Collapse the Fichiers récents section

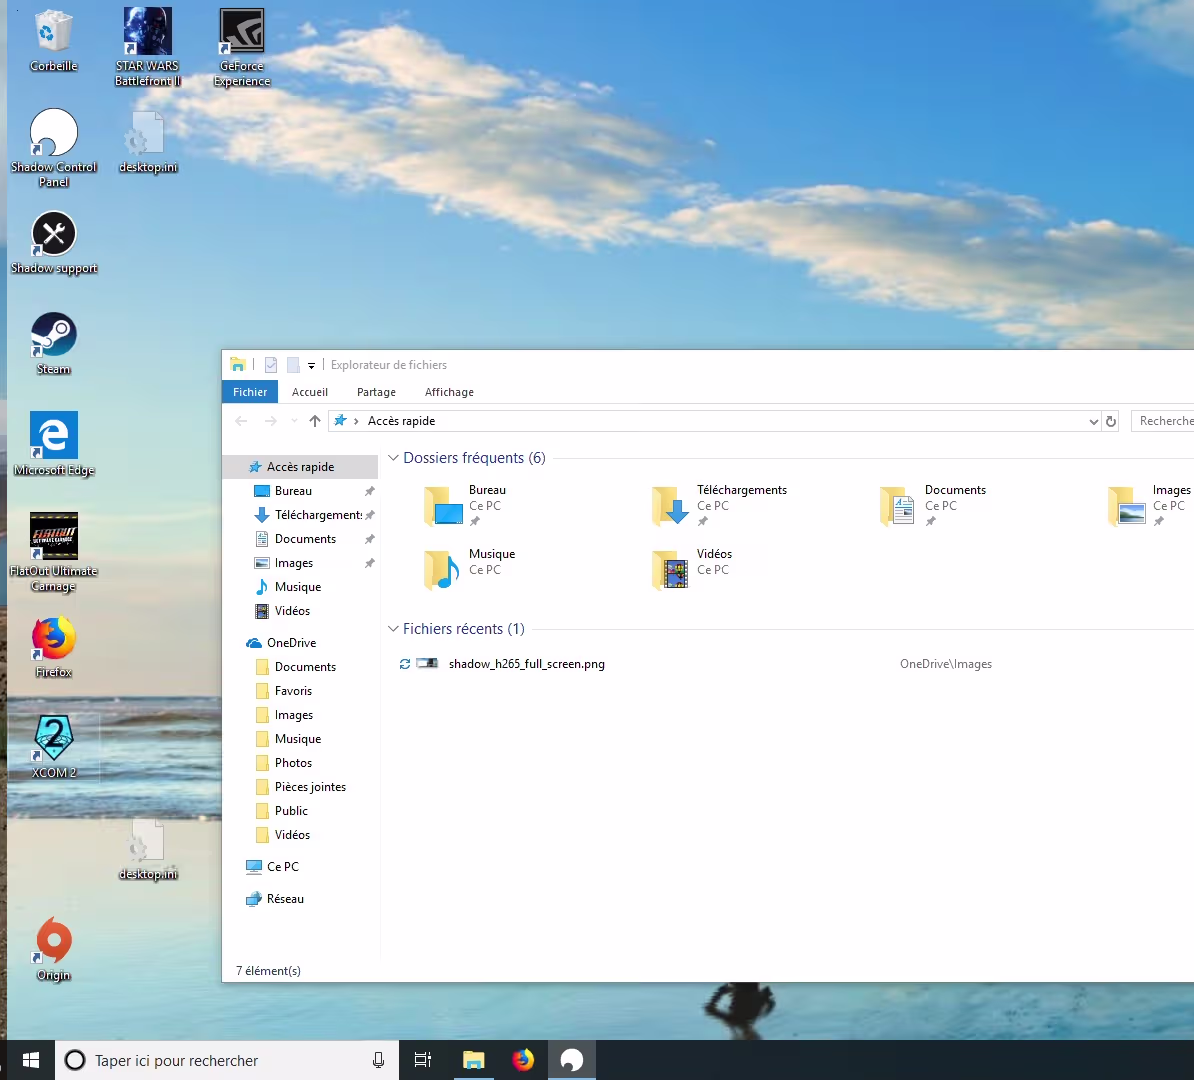393,629
